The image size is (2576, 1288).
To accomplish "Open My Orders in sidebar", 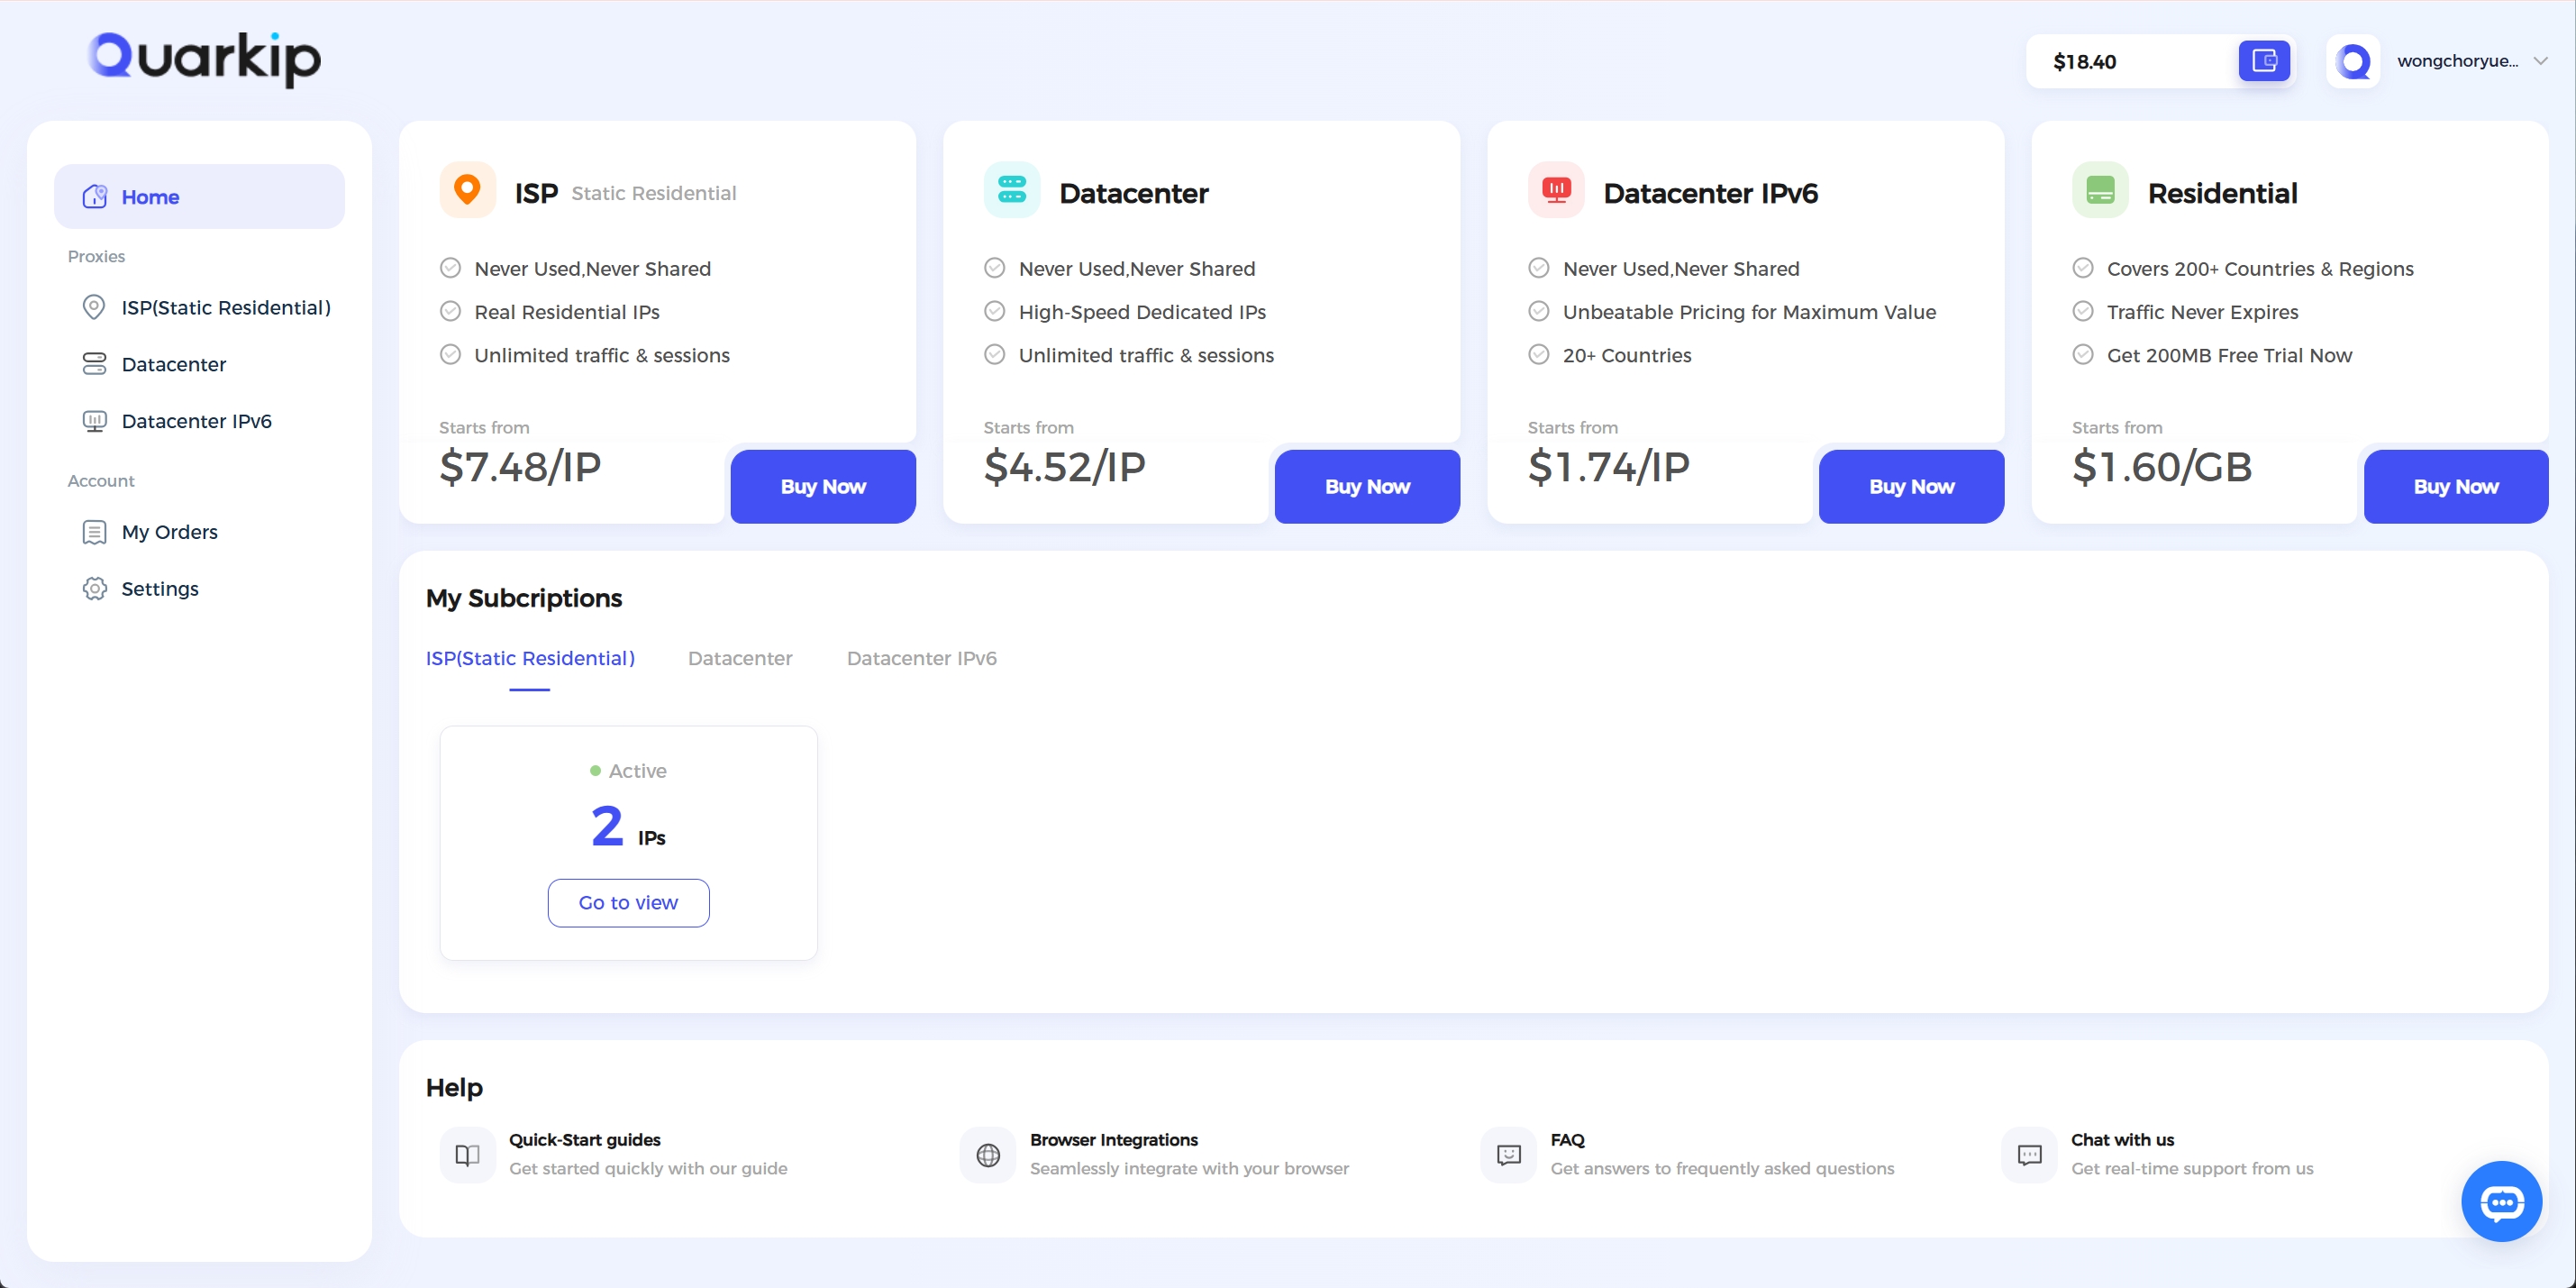I will pos(169,532).
